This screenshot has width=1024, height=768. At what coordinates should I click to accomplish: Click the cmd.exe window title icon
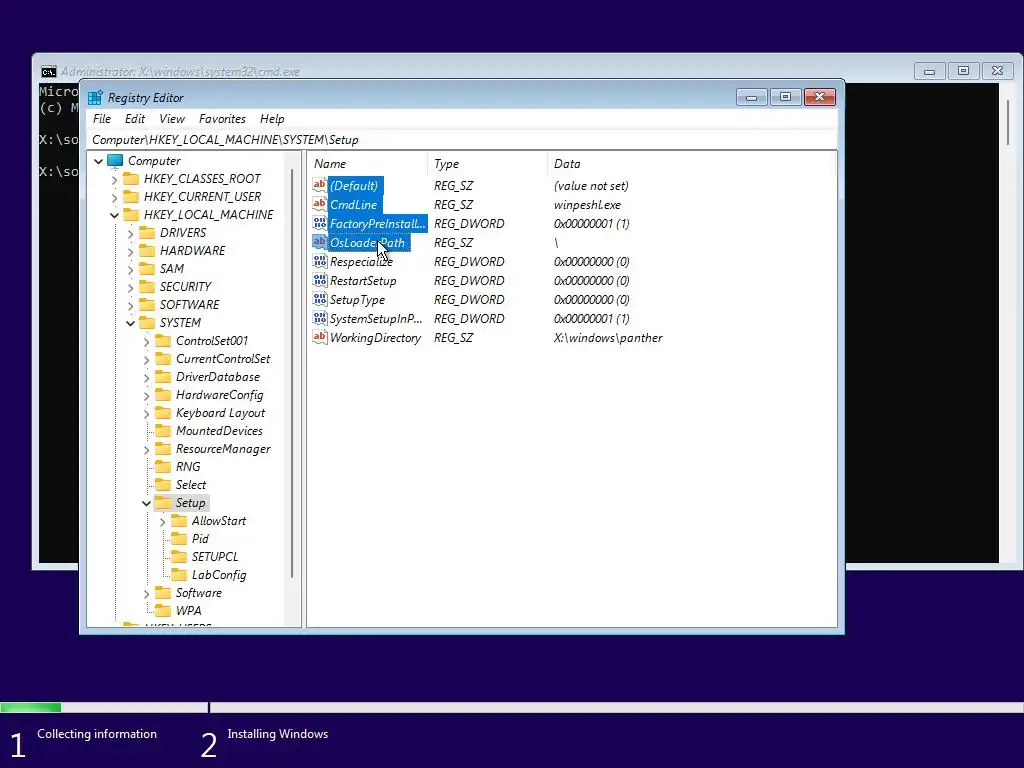pyautogui.click(x=49, y=71)
